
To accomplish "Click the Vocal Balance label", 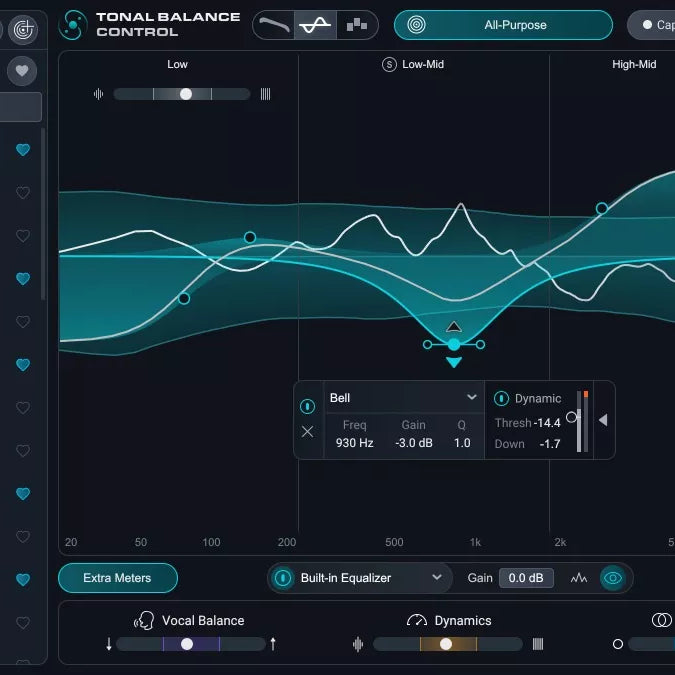I will (203, 621).
